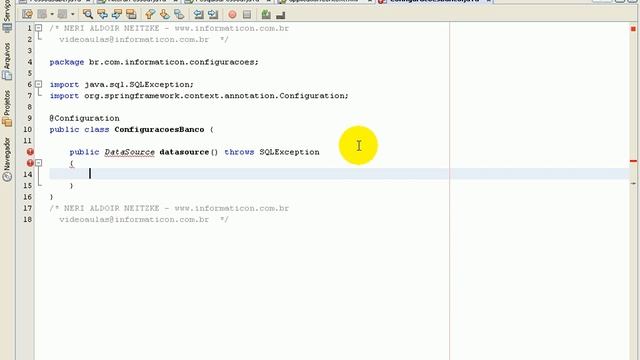
Task: Click the datasource method name
Action: tap(184, 152)
